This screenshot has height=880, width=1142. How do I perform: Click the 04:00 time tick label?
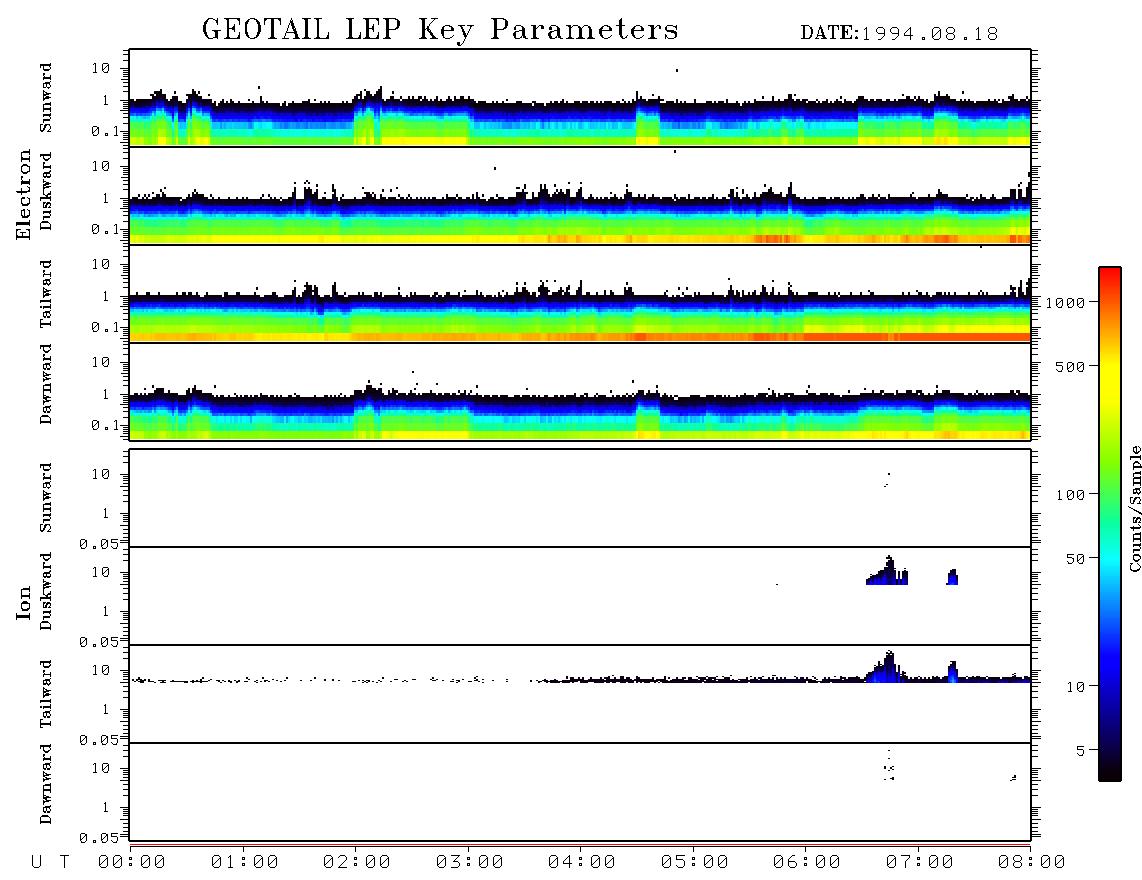click(582, 863)
